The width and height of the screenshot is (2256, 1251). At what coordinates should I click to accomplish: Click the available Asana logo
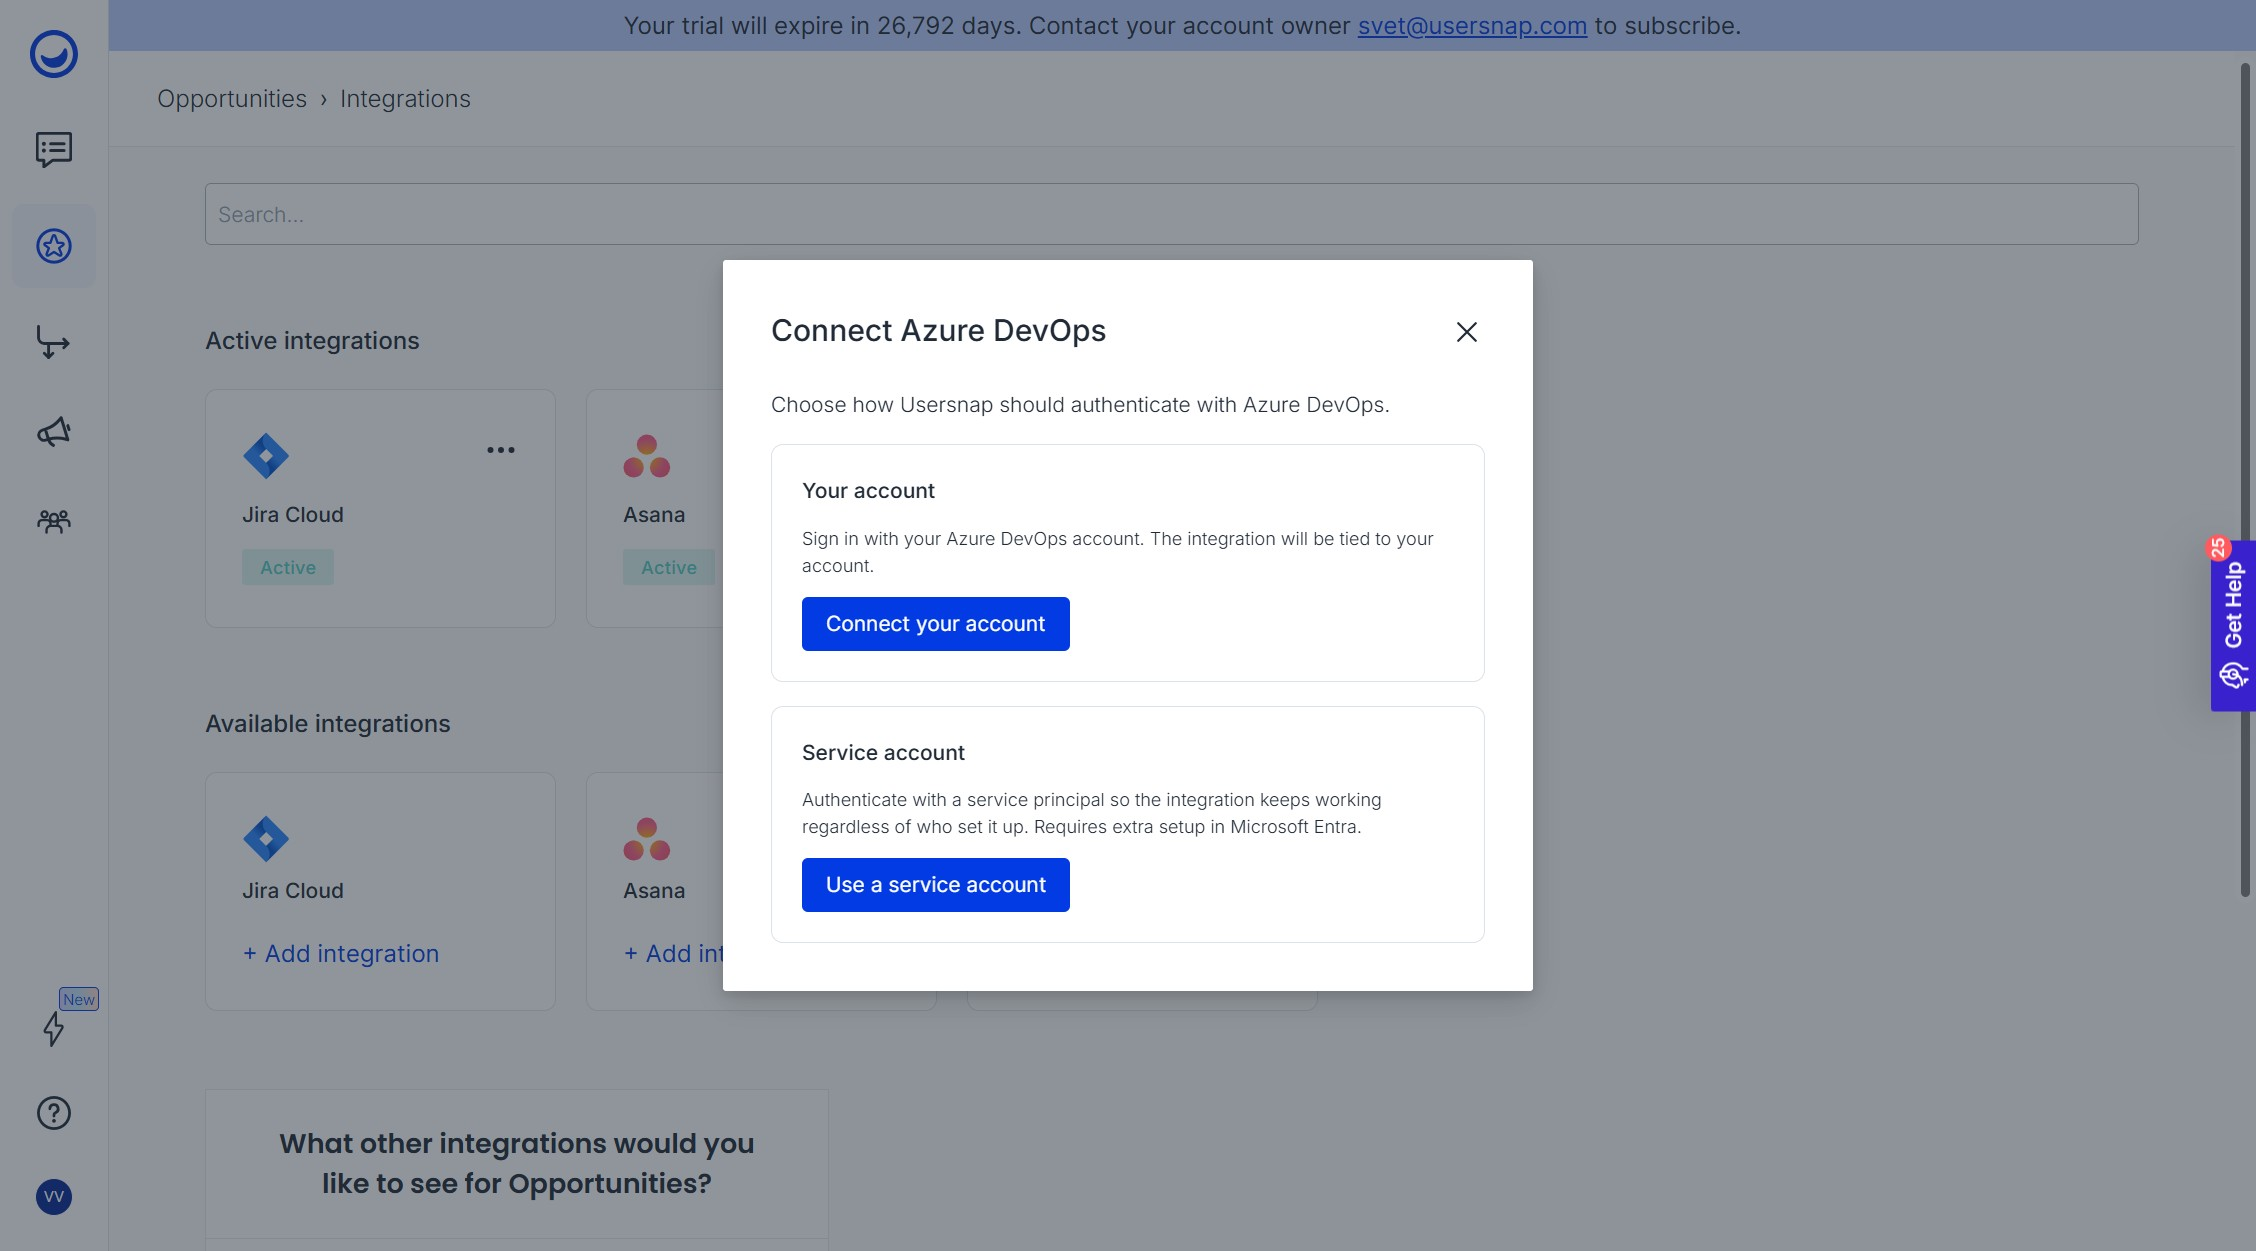click(x=647, y=839)
